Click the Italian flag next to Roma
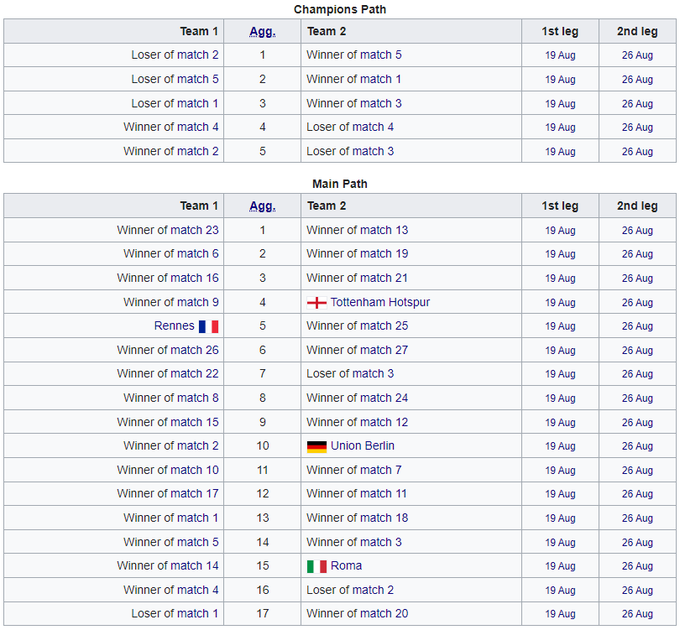Viewport: 680px width, 630px height. click(x=316, y=566)
